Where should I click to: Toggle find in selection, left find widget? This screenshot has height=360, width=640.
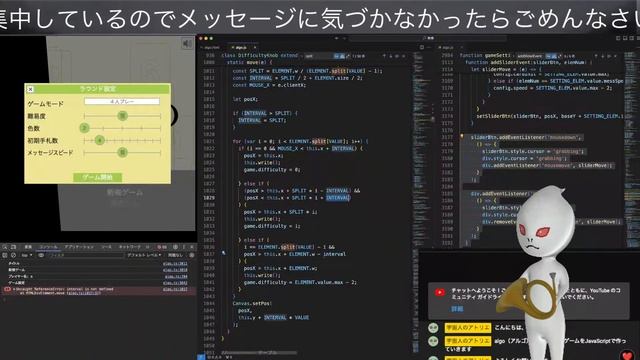[x=397, y=56]
